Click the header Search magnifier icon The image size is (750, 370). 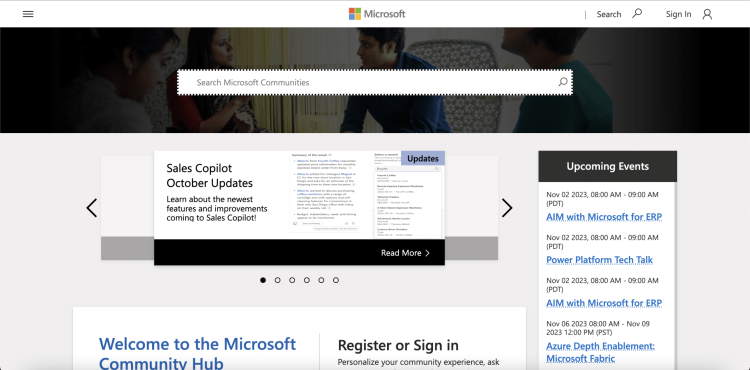[x=637, y=13]
